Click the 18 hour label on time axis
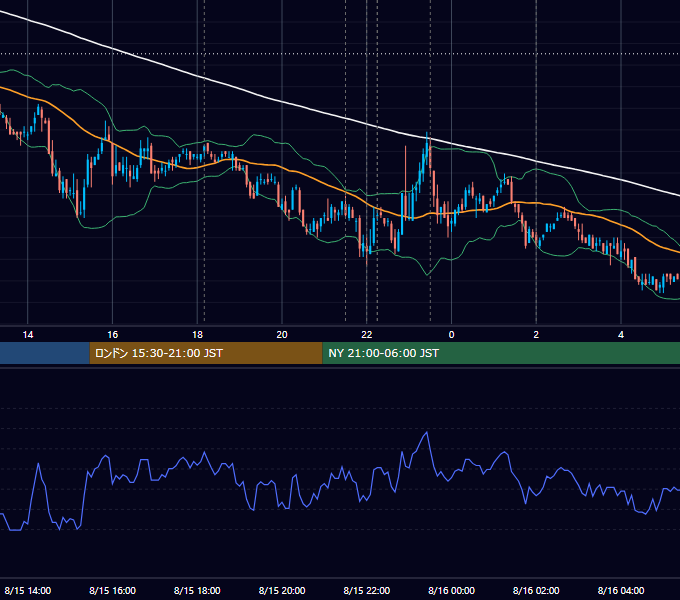This screenshot has width=680, height=600. pos(197,335)
